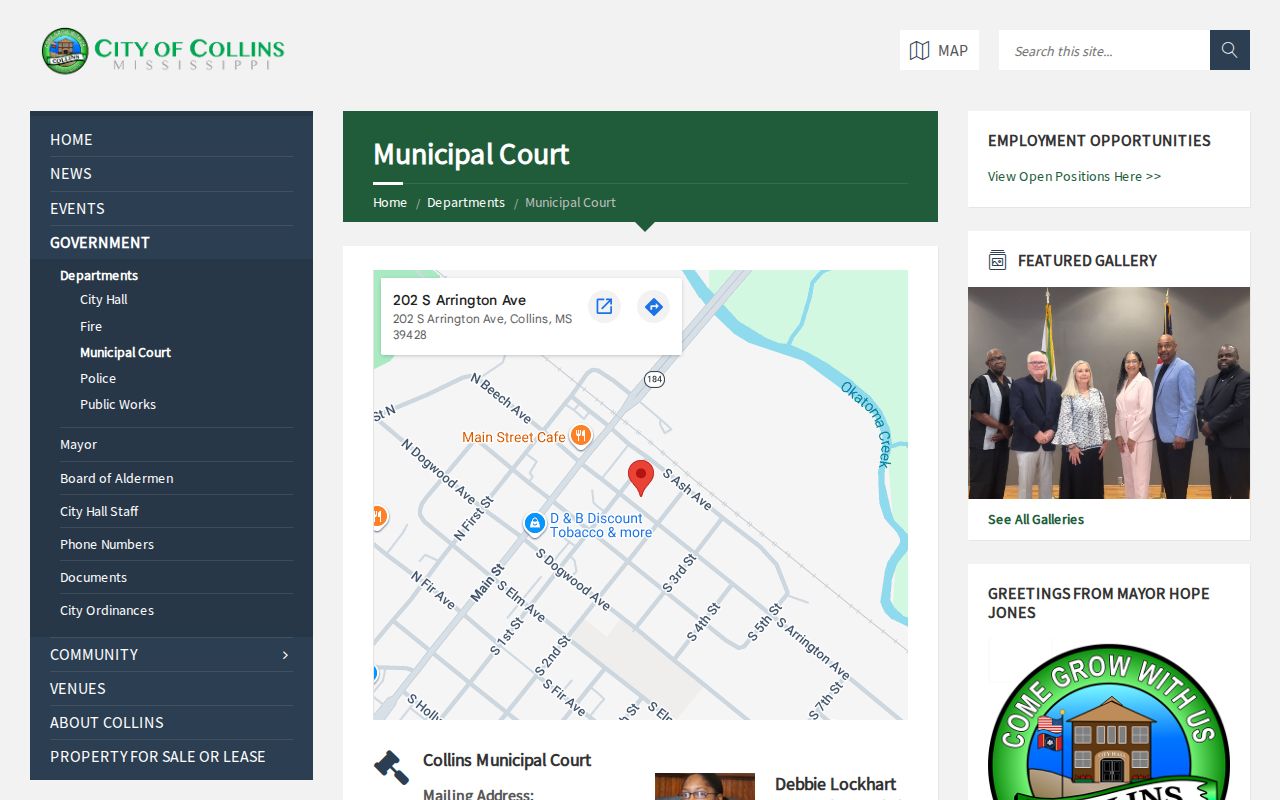Open the featured gallery group photo
Viewport: 1280px width, 800px height.
pos(1109,393)
